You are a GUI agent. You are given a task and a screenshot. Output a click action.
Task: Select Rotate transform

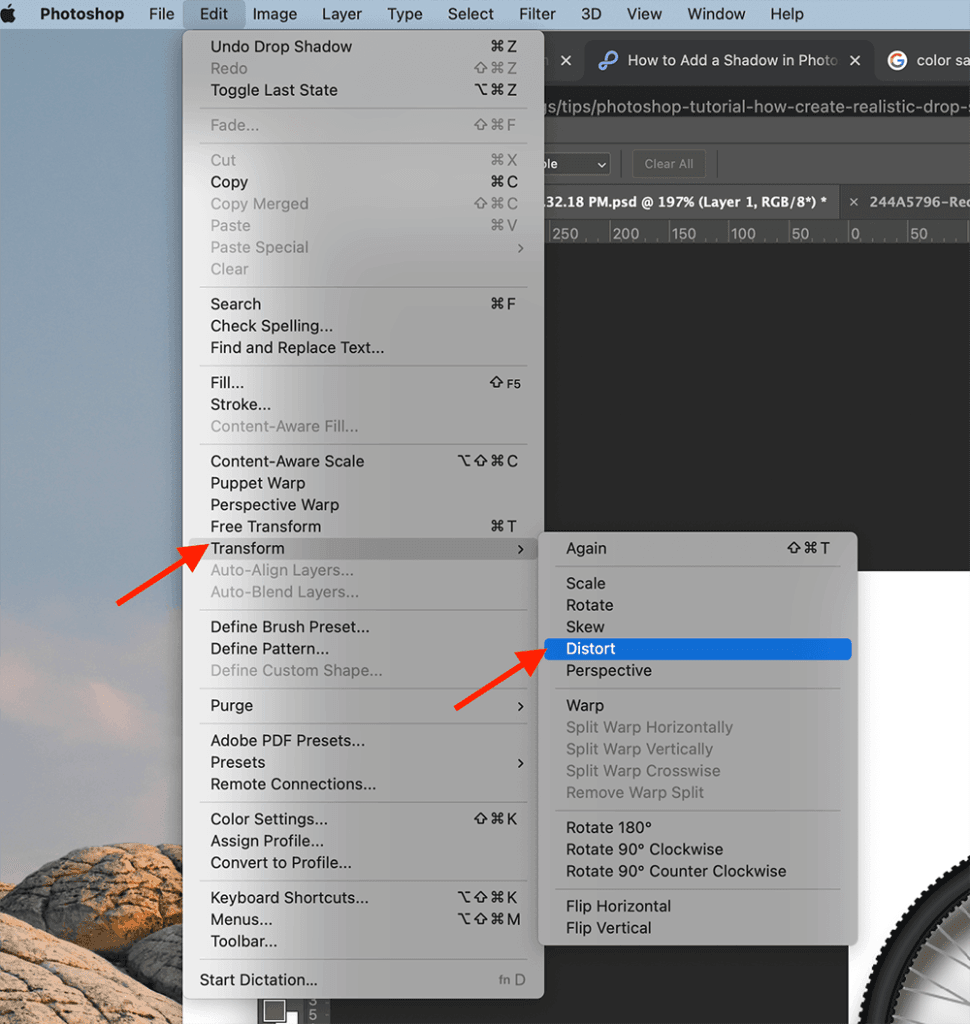coord(698,605)
